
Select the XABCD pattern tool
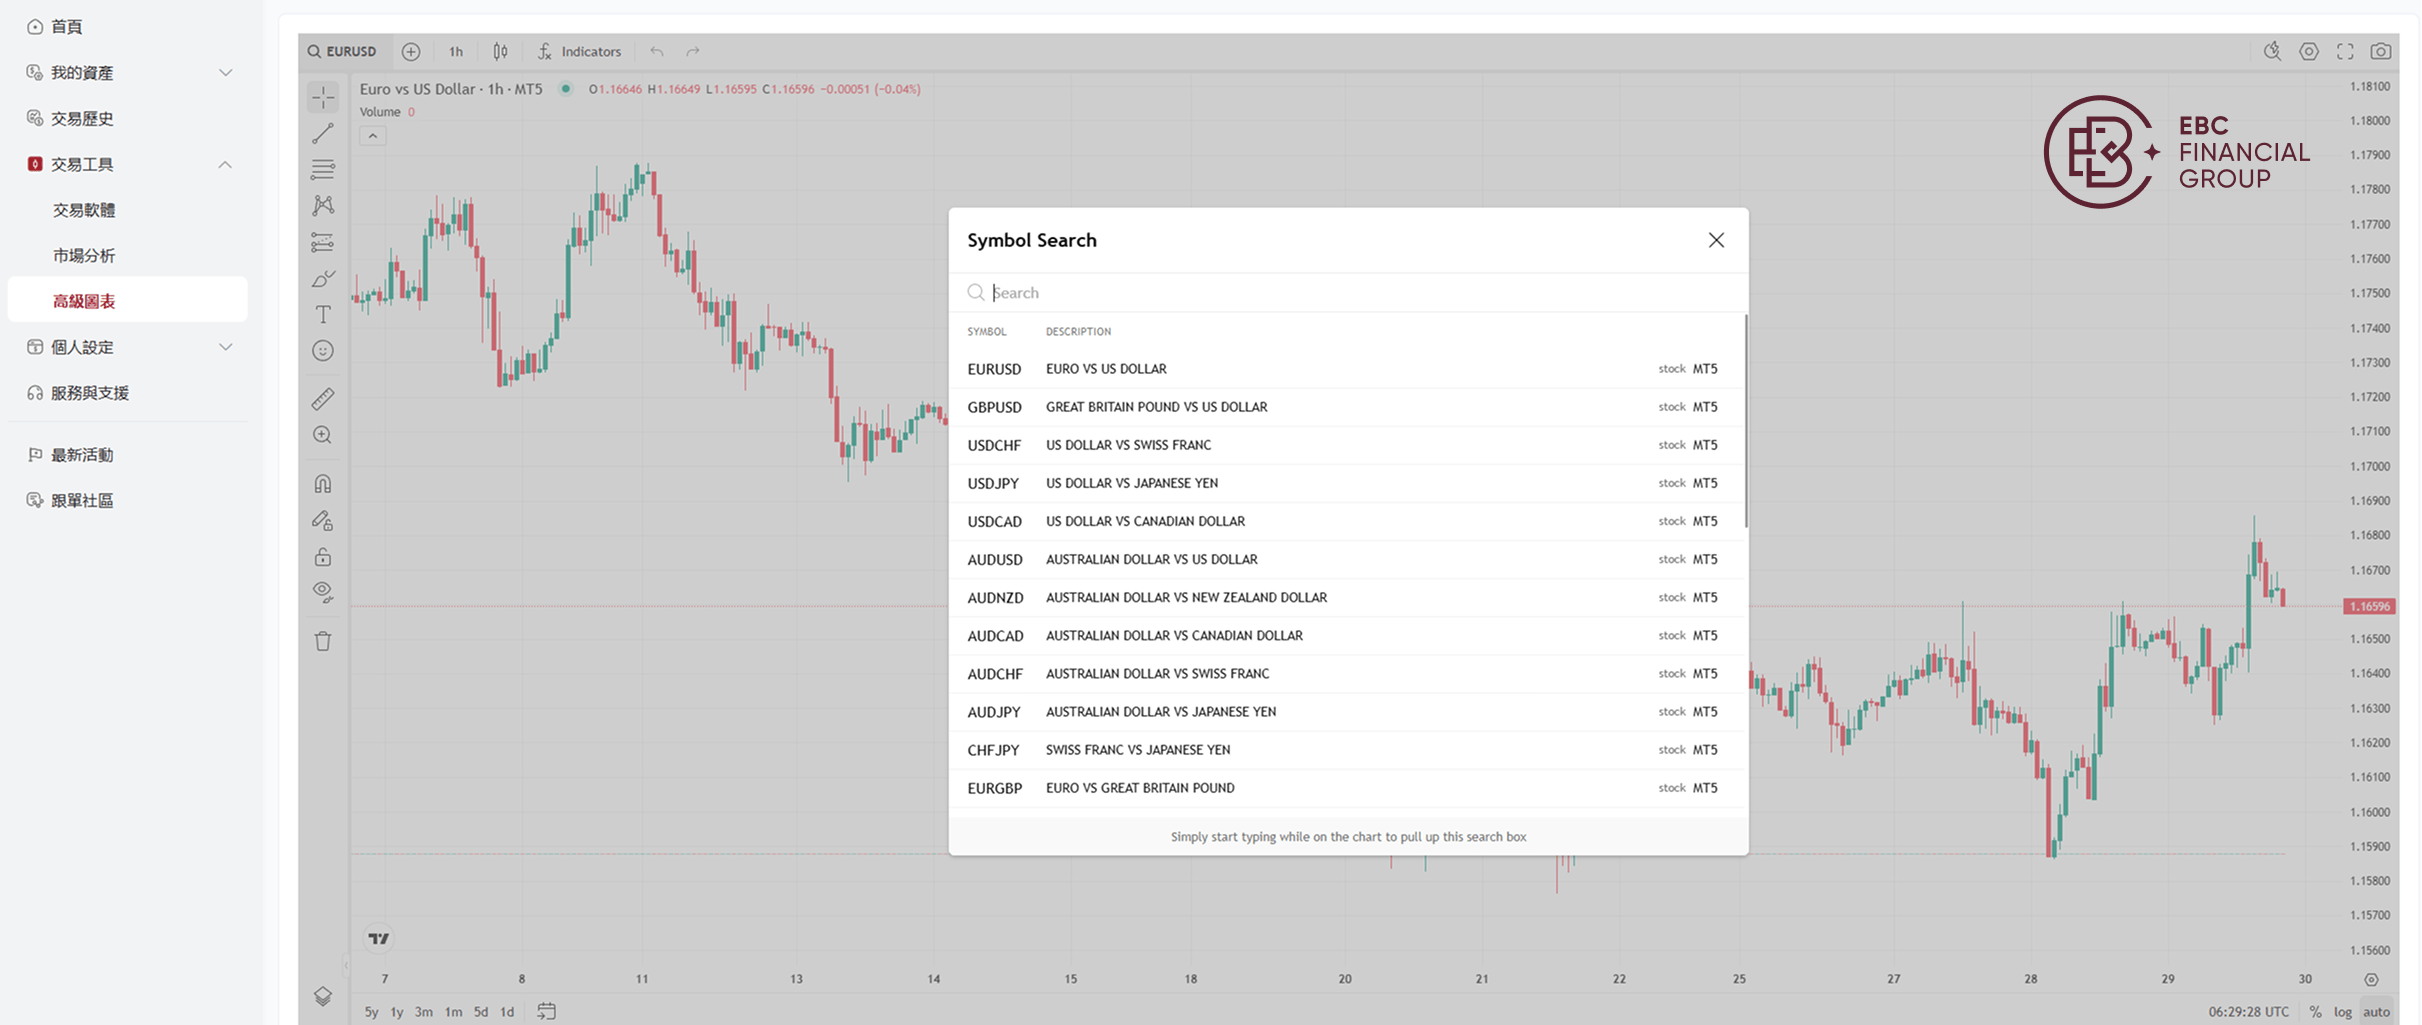(x=323, y=206)
